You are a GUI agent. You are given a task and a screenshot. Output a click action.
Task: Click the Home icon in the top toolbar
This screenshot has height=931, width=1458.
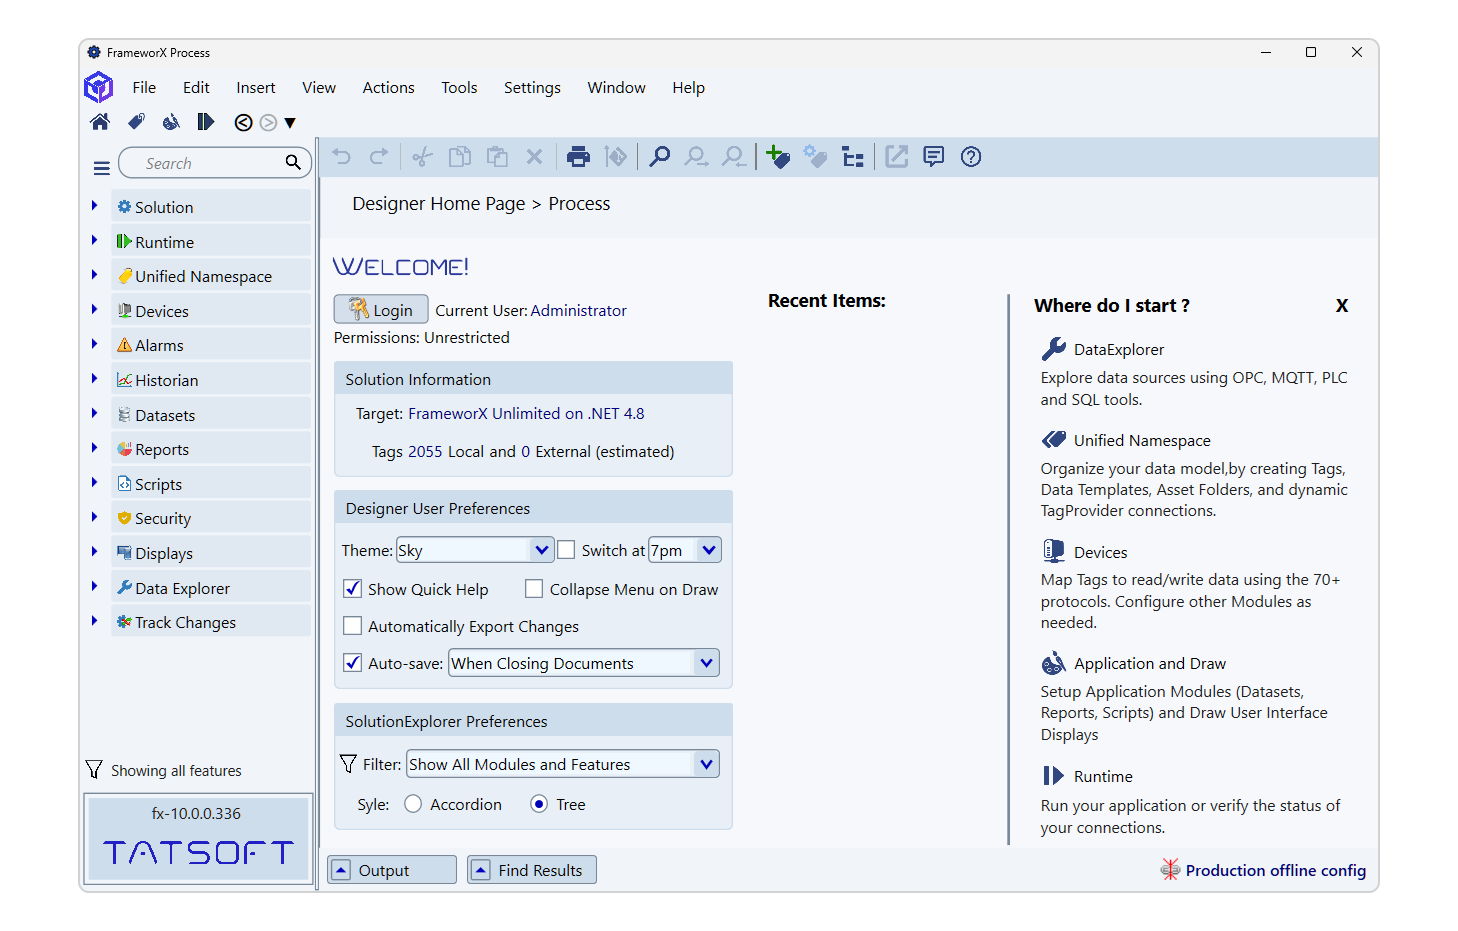(100, 122)
